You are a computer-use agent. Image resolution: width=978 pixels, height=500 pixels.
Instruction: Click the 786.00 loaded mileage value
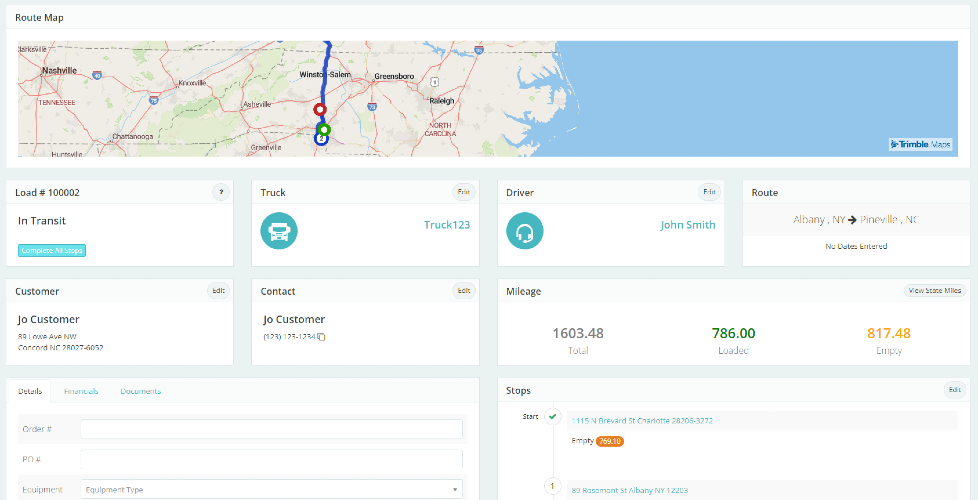tap(733, 334)
